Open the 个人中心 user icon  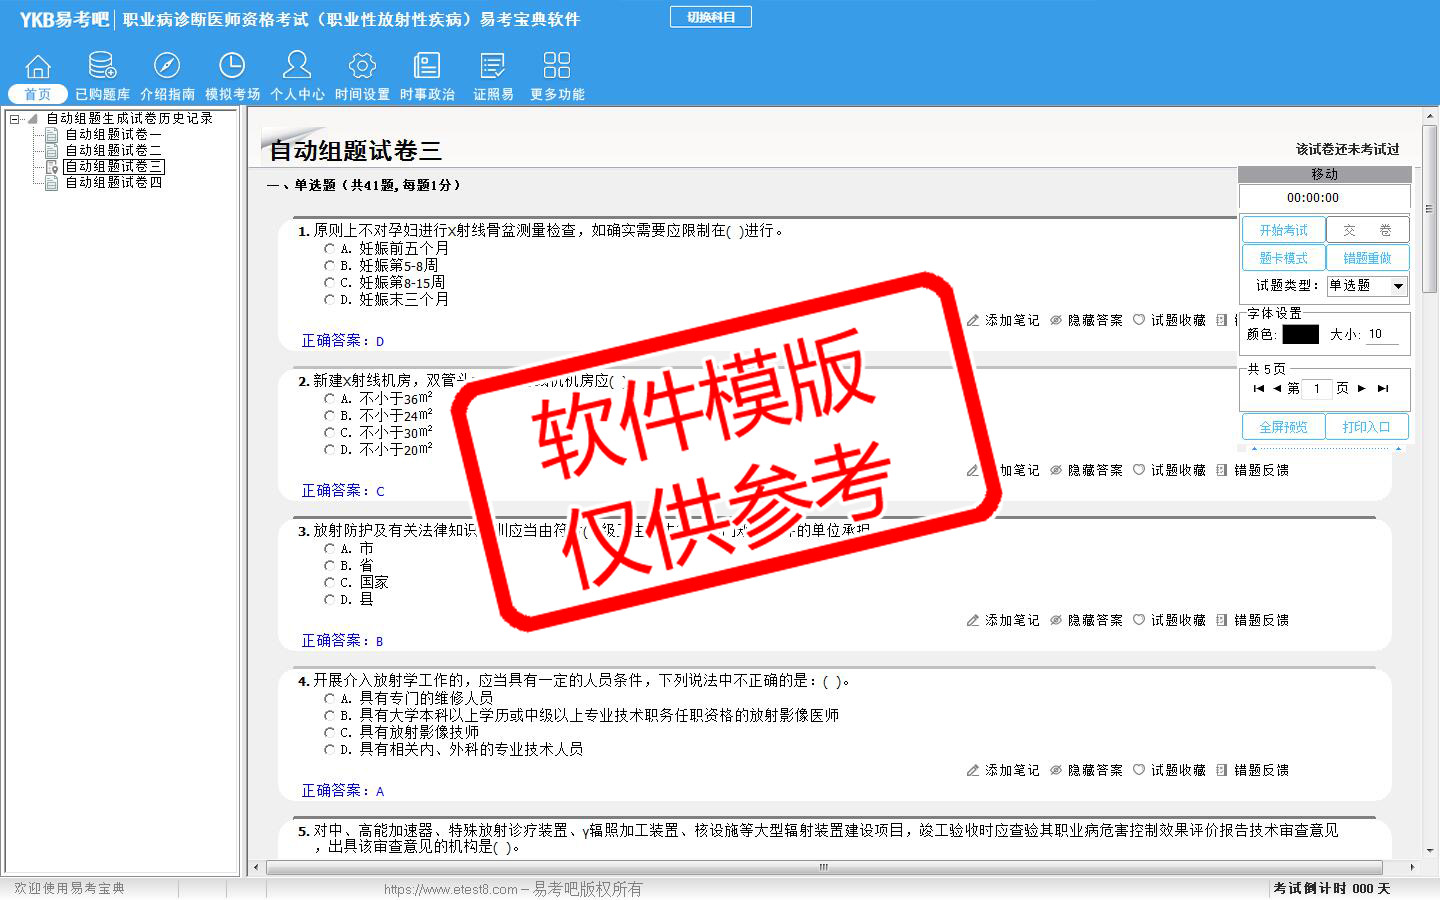297,65
